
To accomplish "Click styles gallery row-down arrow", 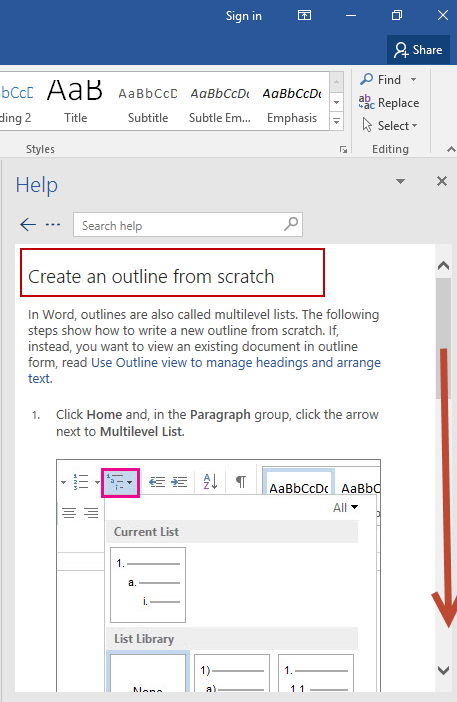I will pos(337,103).
